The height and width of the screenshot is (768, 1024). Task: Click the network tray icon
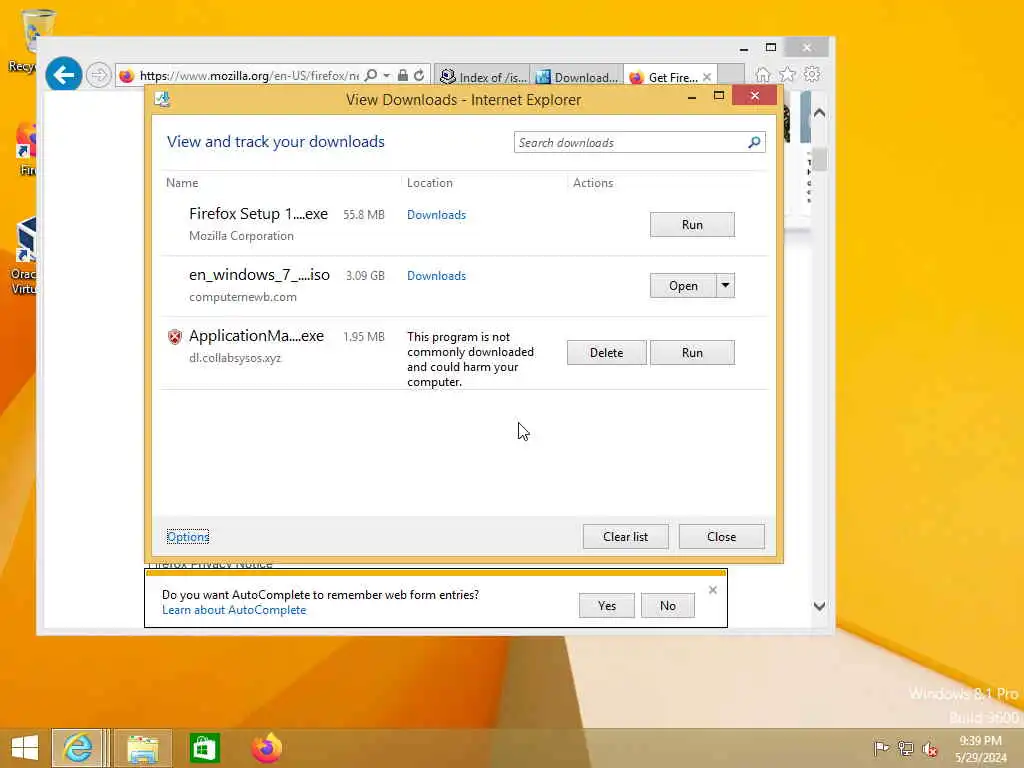click(905, 748)
